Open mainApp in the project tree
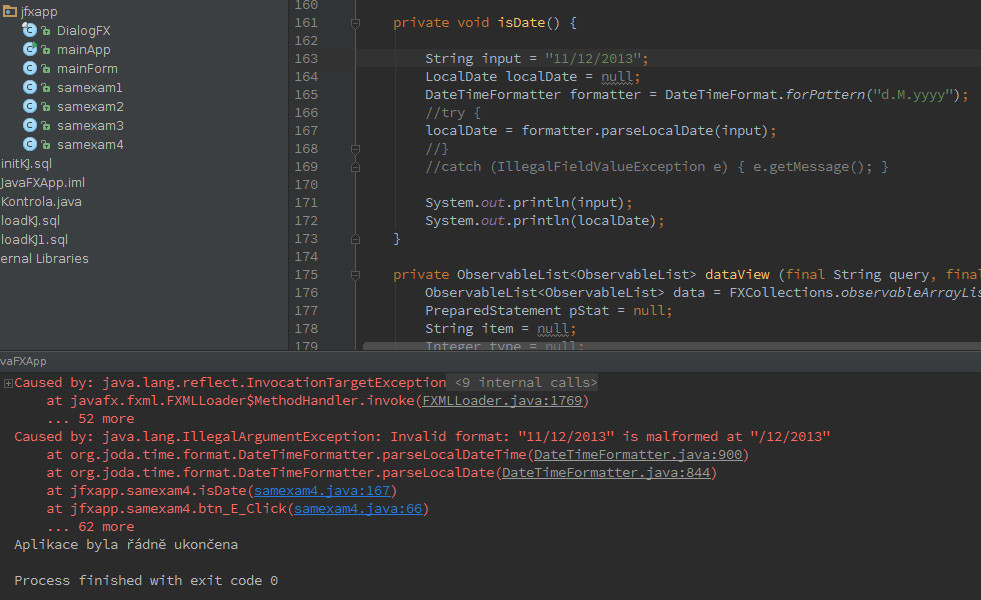Viewport: 981px width, 600px height. click(x=83, y=49)
